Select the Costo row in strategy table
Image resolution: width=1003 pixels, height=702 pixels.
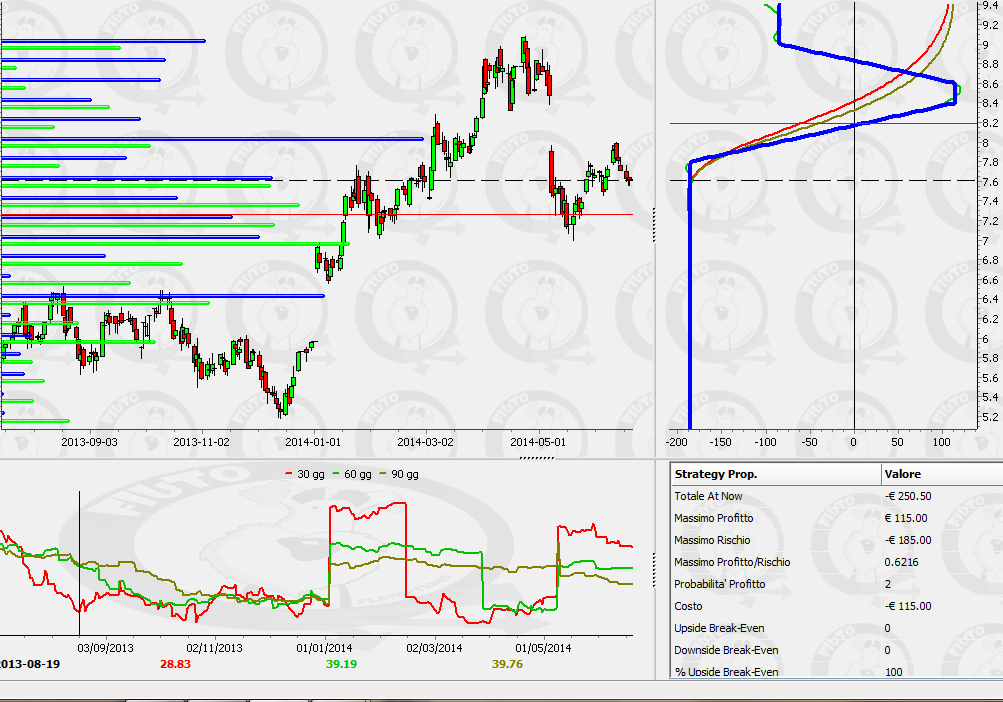(837, 606)
